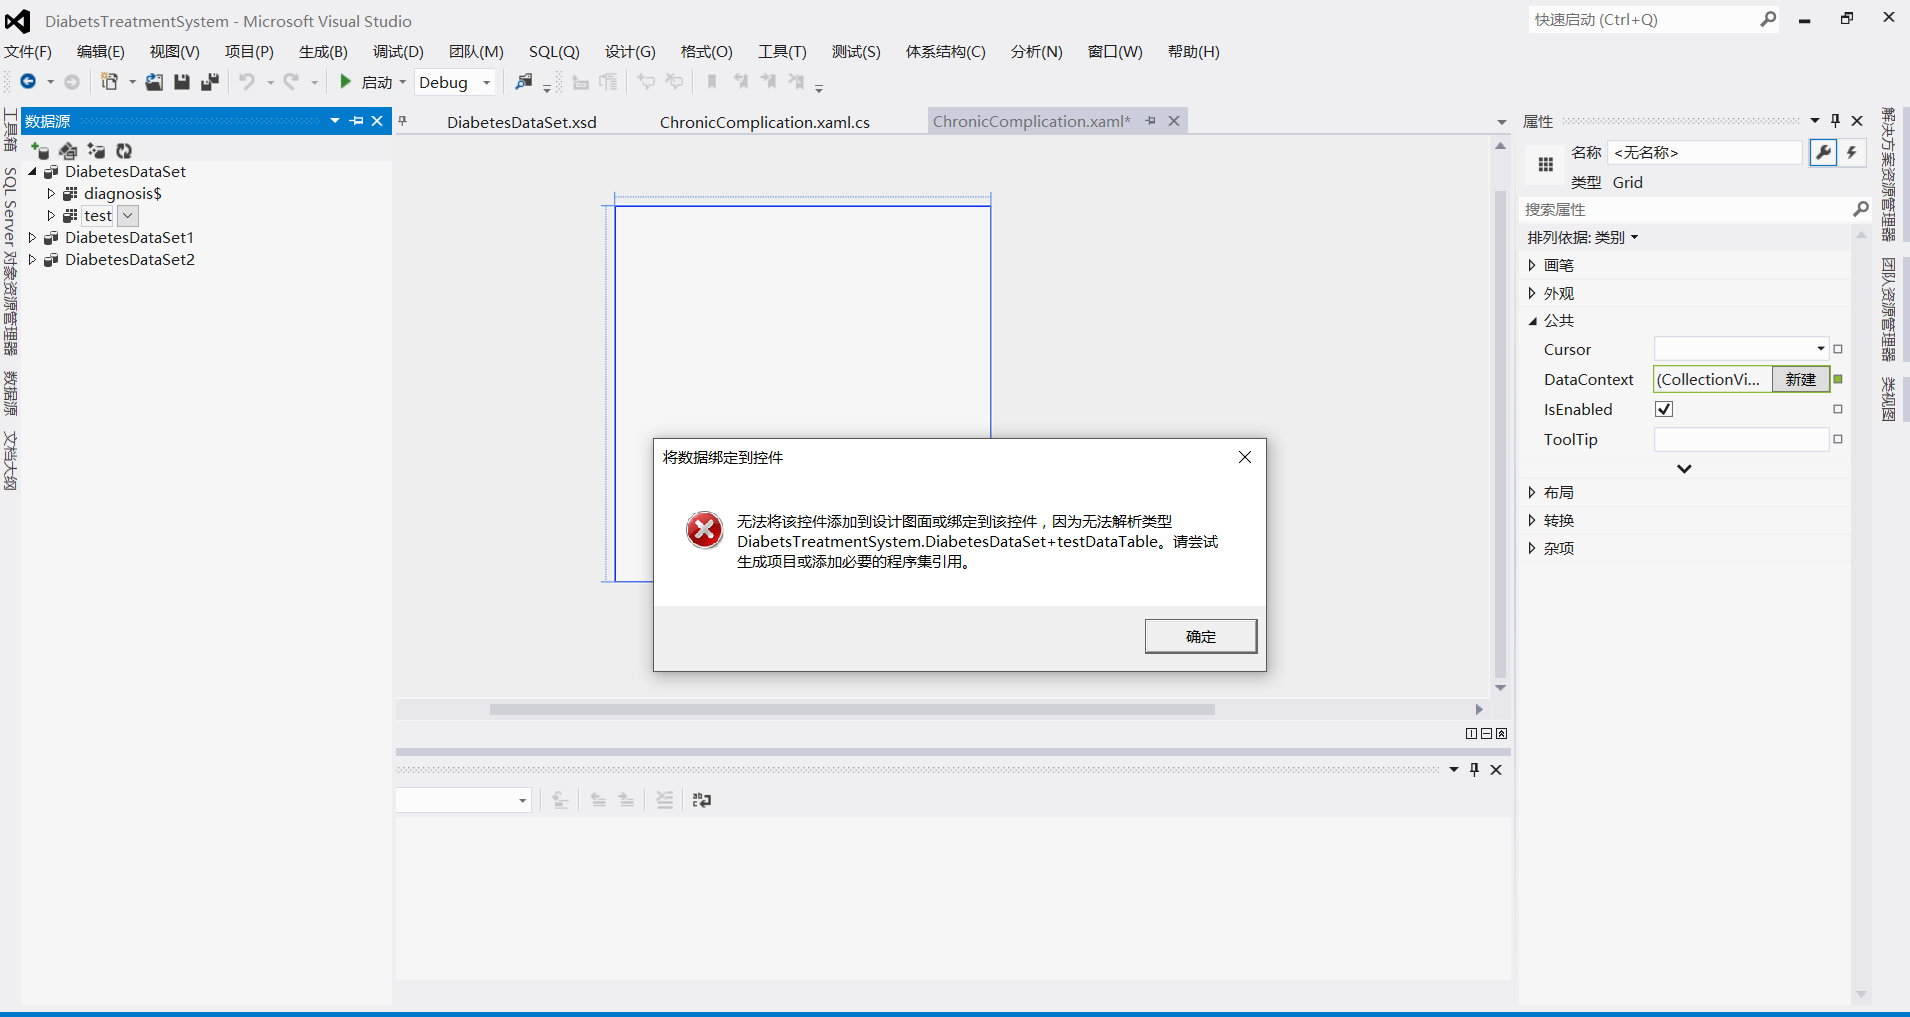Image resolution: width=1910 pixels, height=1017 pixels.
Task: Open the 生成(B) menu
Action: click(323, 51)
